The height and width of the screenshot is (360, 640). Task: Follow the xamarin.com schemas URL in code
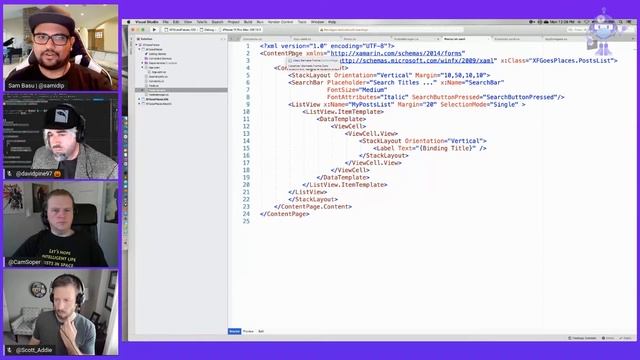(396, 53)
